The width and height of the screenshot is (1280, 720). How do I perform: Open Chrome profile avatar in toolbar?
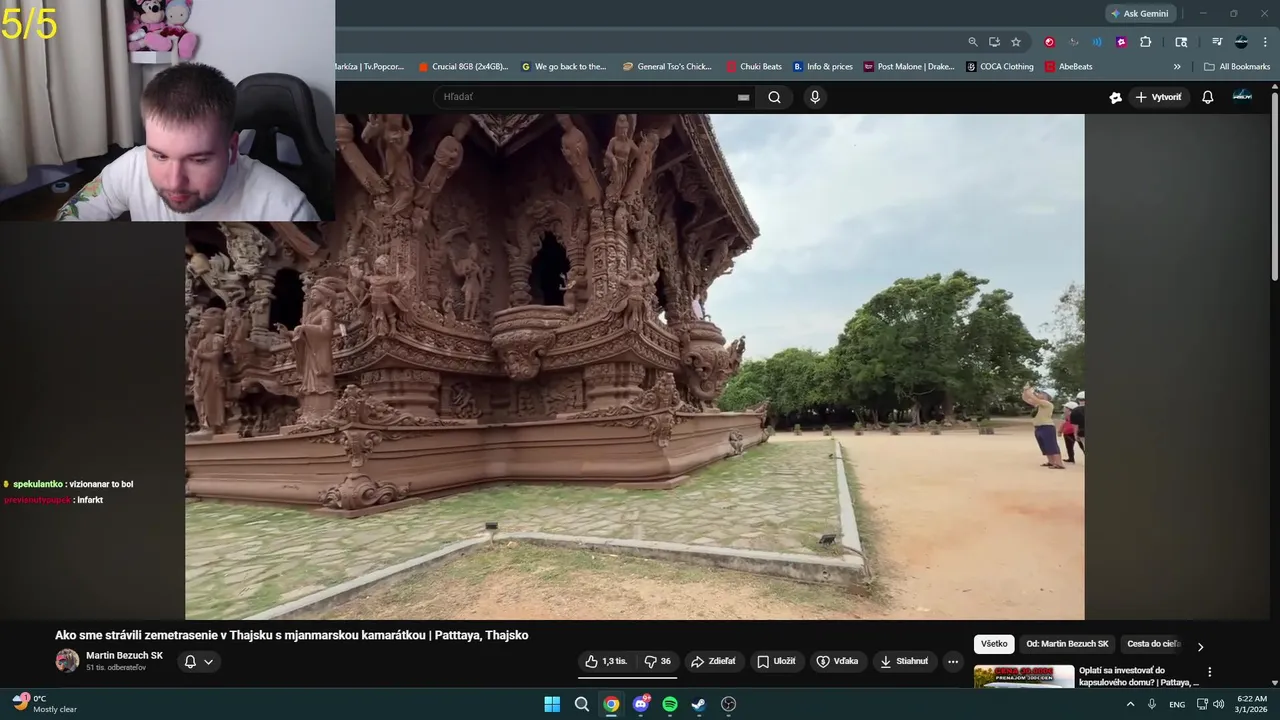point(1241,42)
